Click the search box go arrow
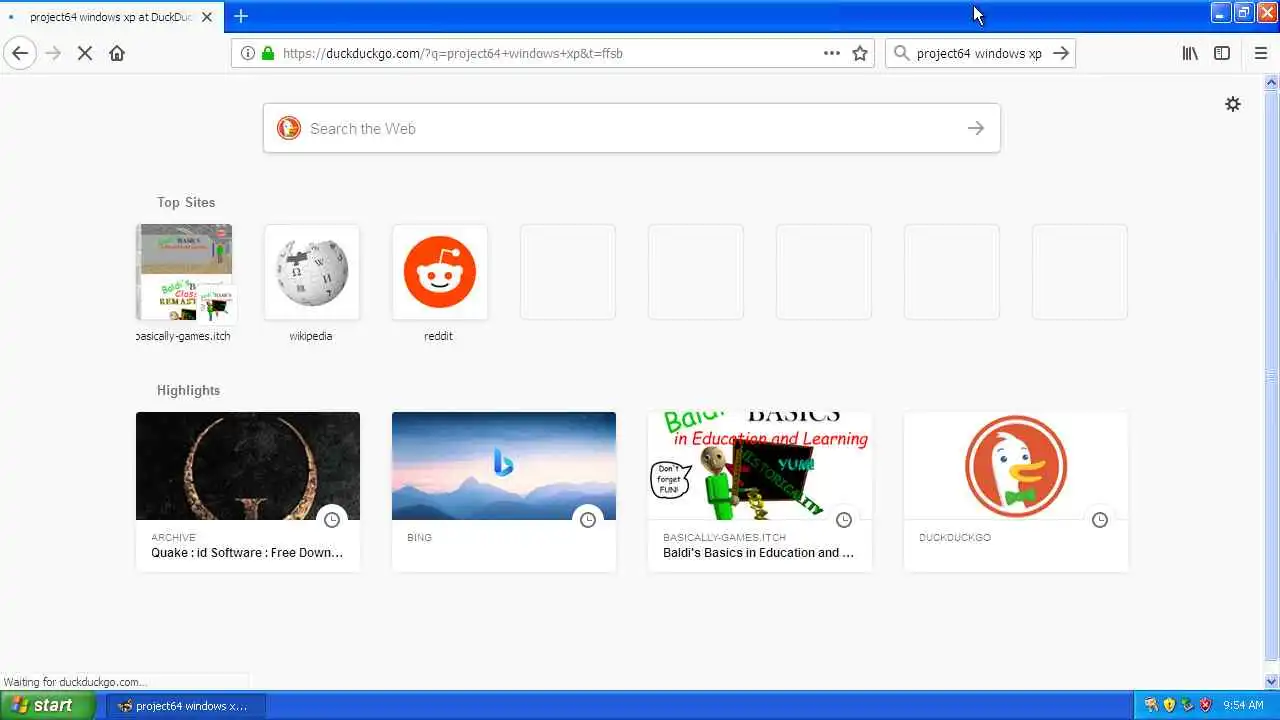Screen dimensions: 1280x720 coord(976,128)
